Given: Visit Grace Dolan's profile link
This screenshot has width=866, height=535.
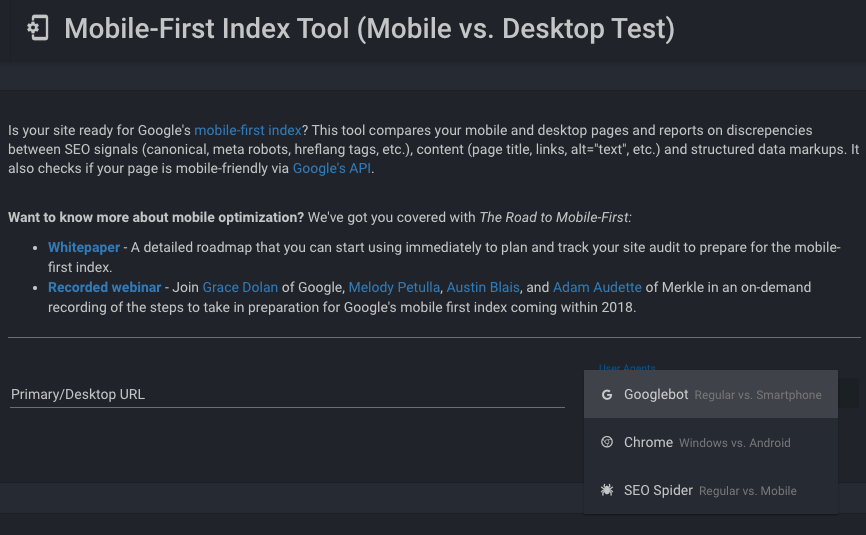Looking at the screenshot, I should click(x=240, y=288).
